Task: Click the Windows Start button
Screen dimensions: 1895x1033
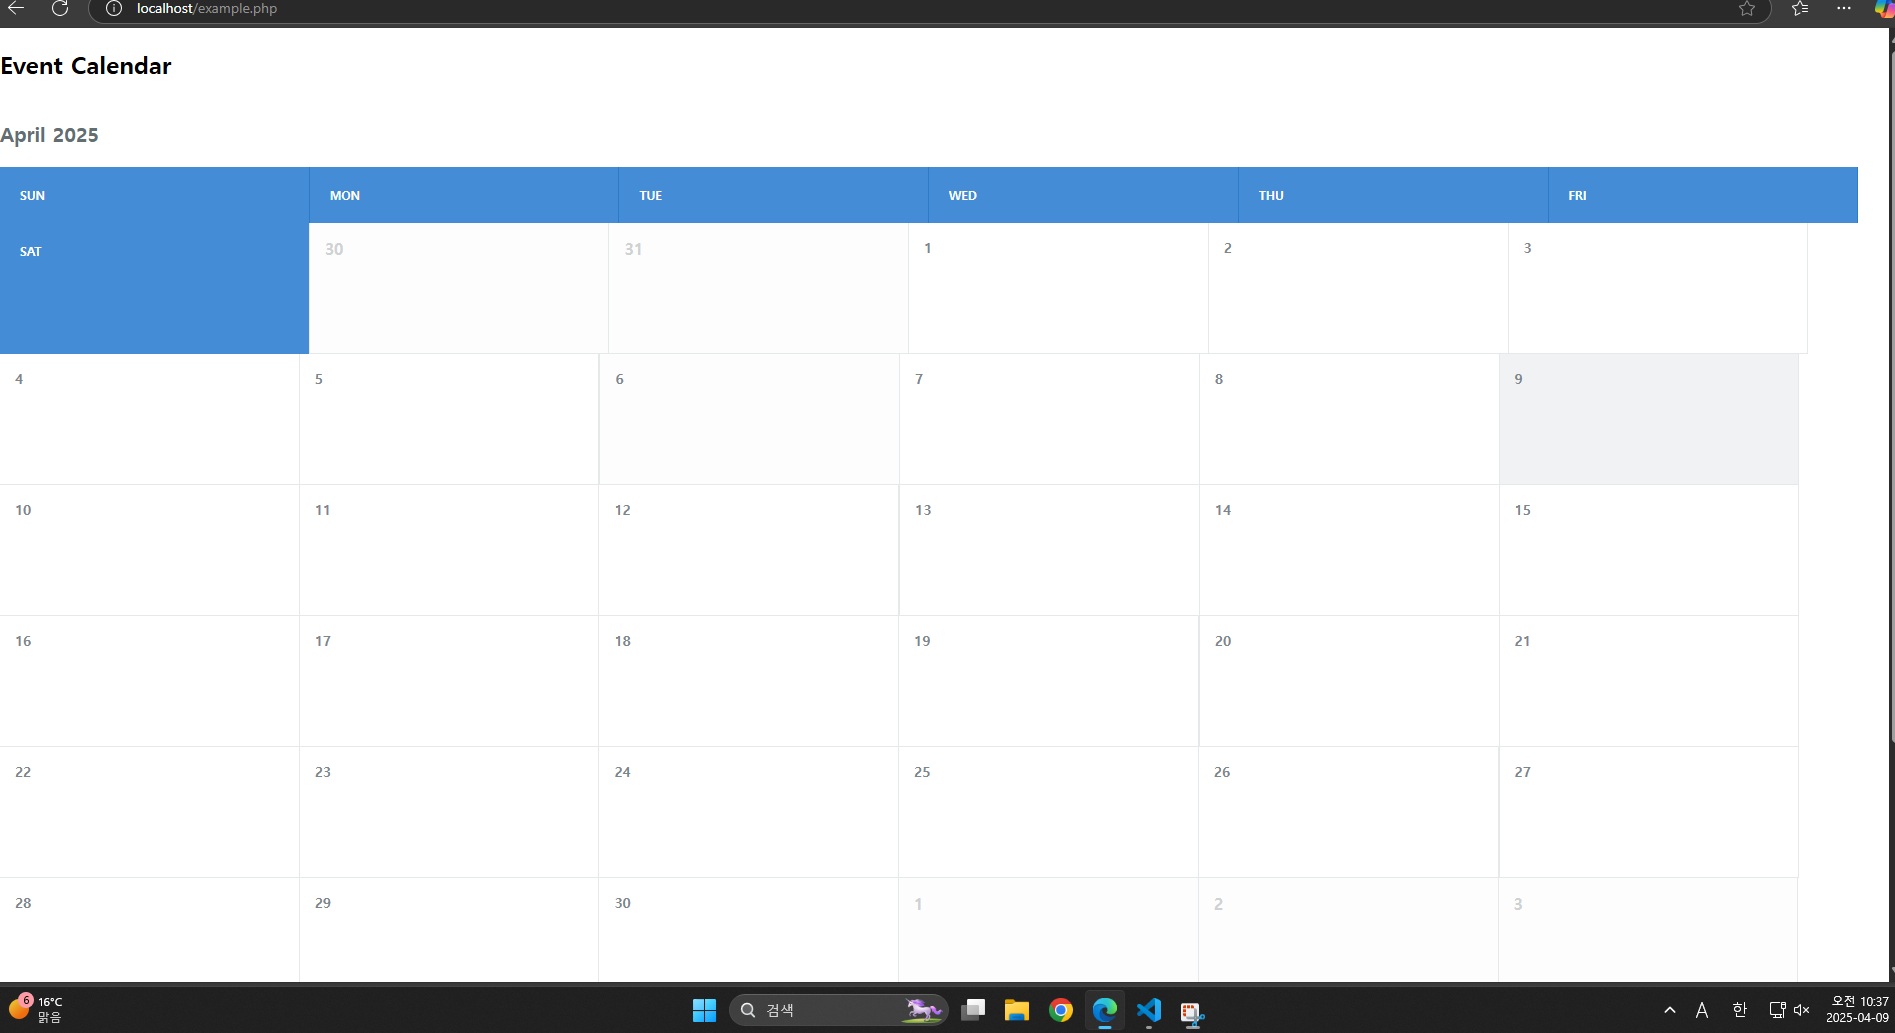Action: pos(704,1010)
